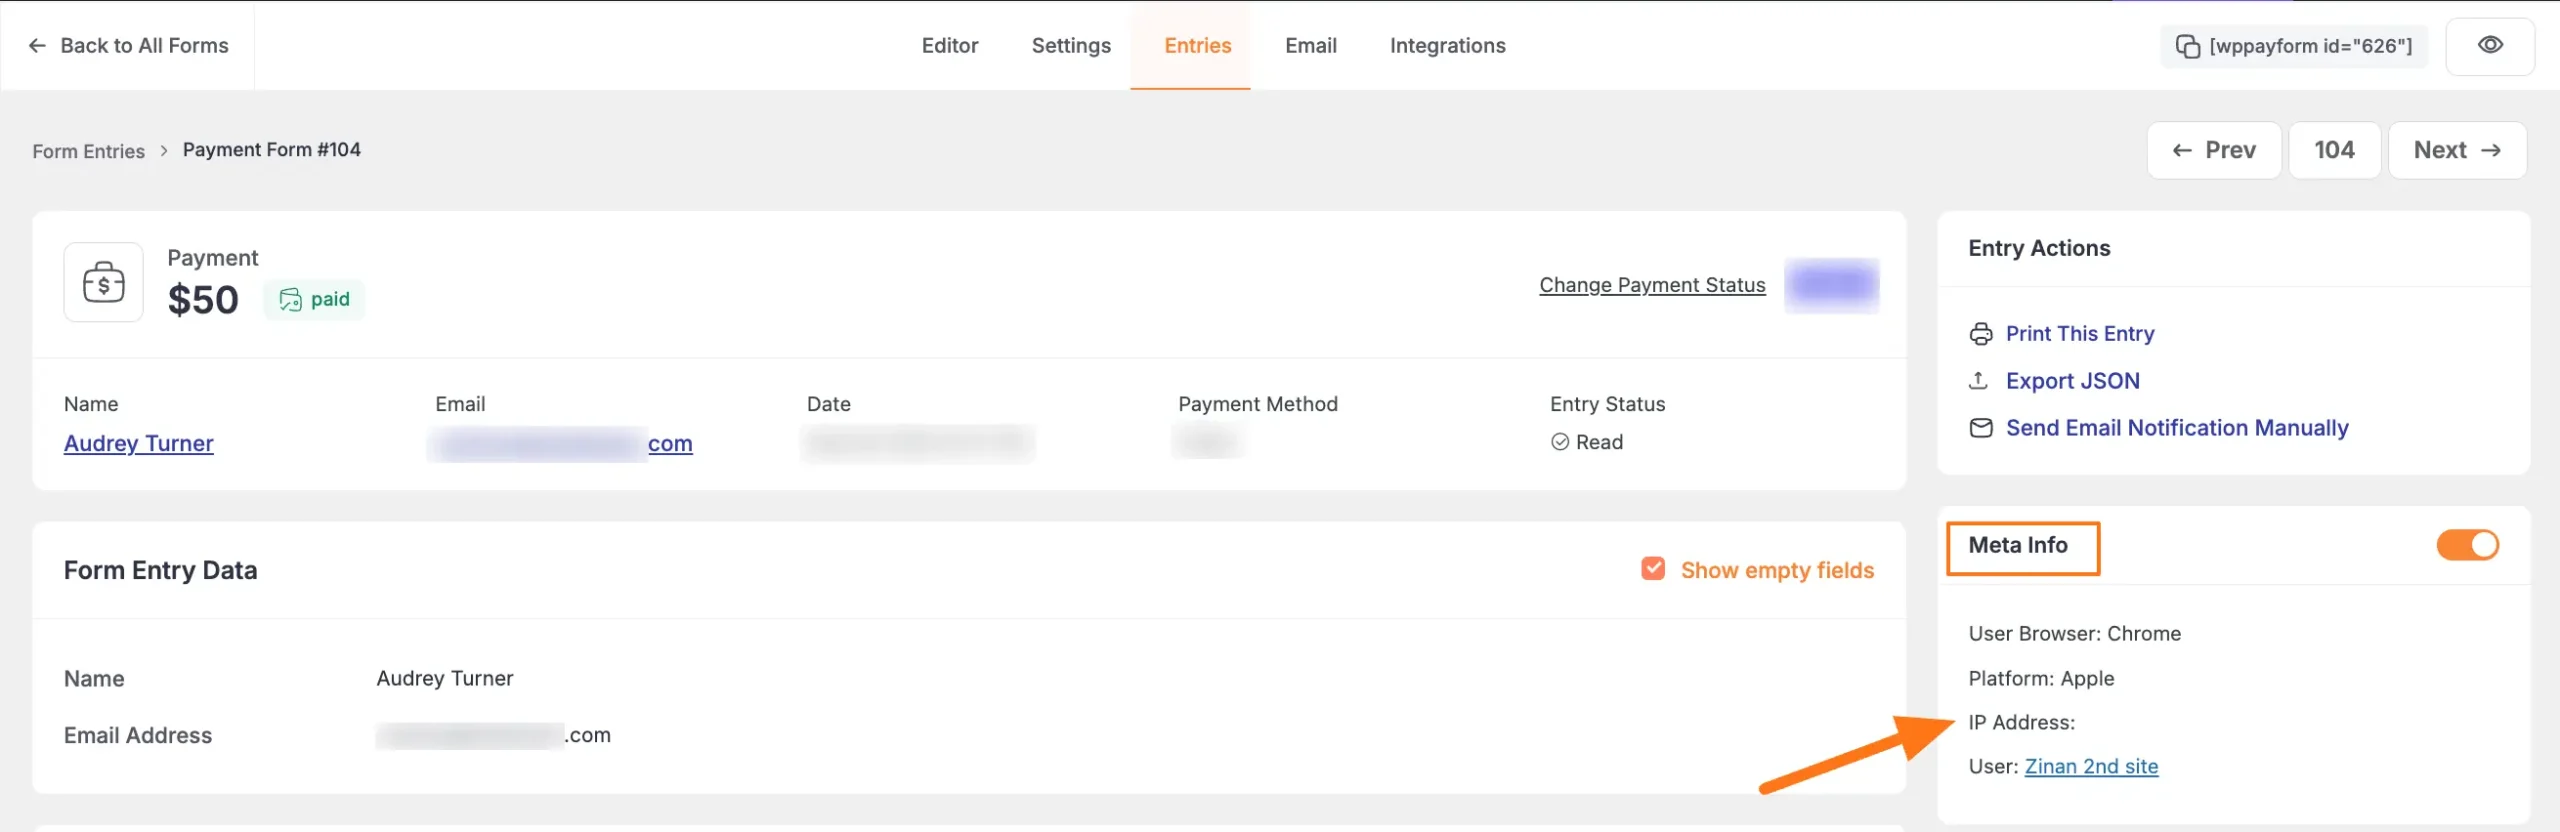Open Change Payment Status option
The image size is (2560, 832).
pos(1652,285)
